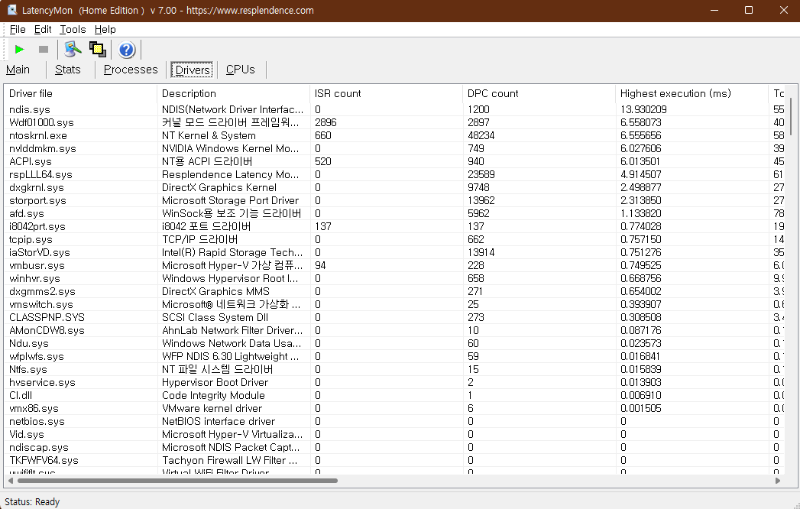Go to the CPUs tab

click(240, 70)
